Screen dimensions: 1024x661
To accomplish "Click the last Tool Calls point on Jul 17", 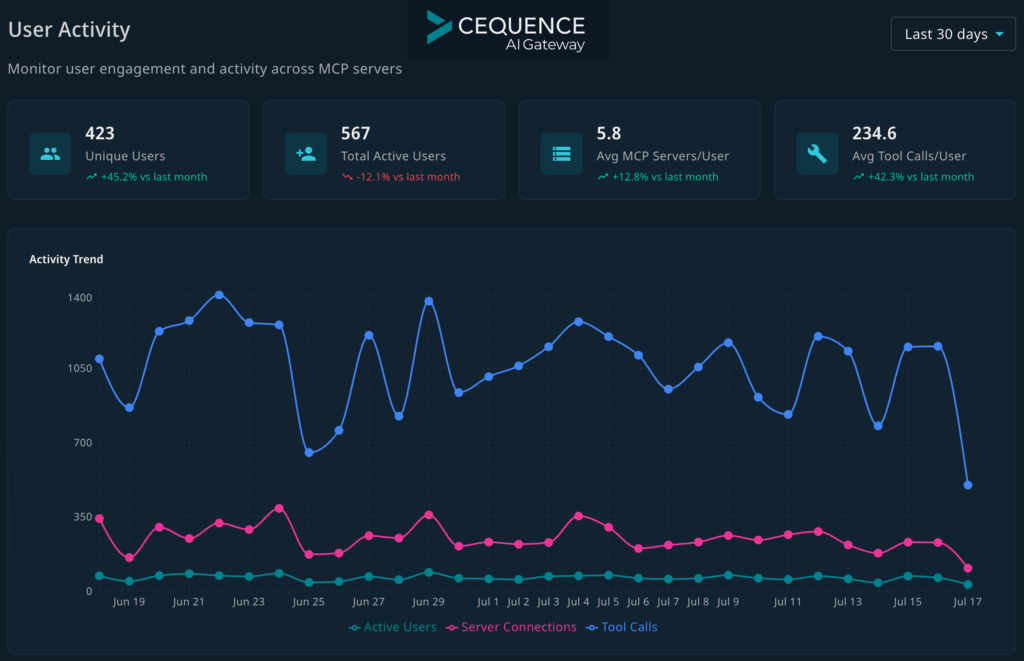I will [968, 485].
